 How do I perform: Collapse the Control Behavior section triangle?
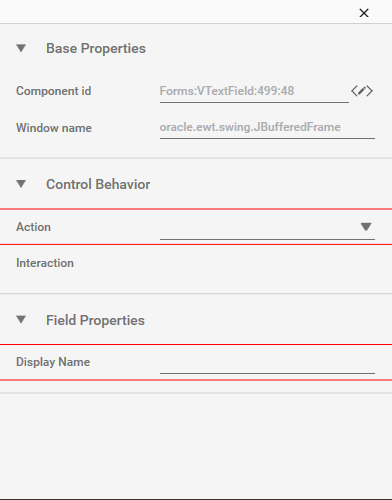point(21,184)
